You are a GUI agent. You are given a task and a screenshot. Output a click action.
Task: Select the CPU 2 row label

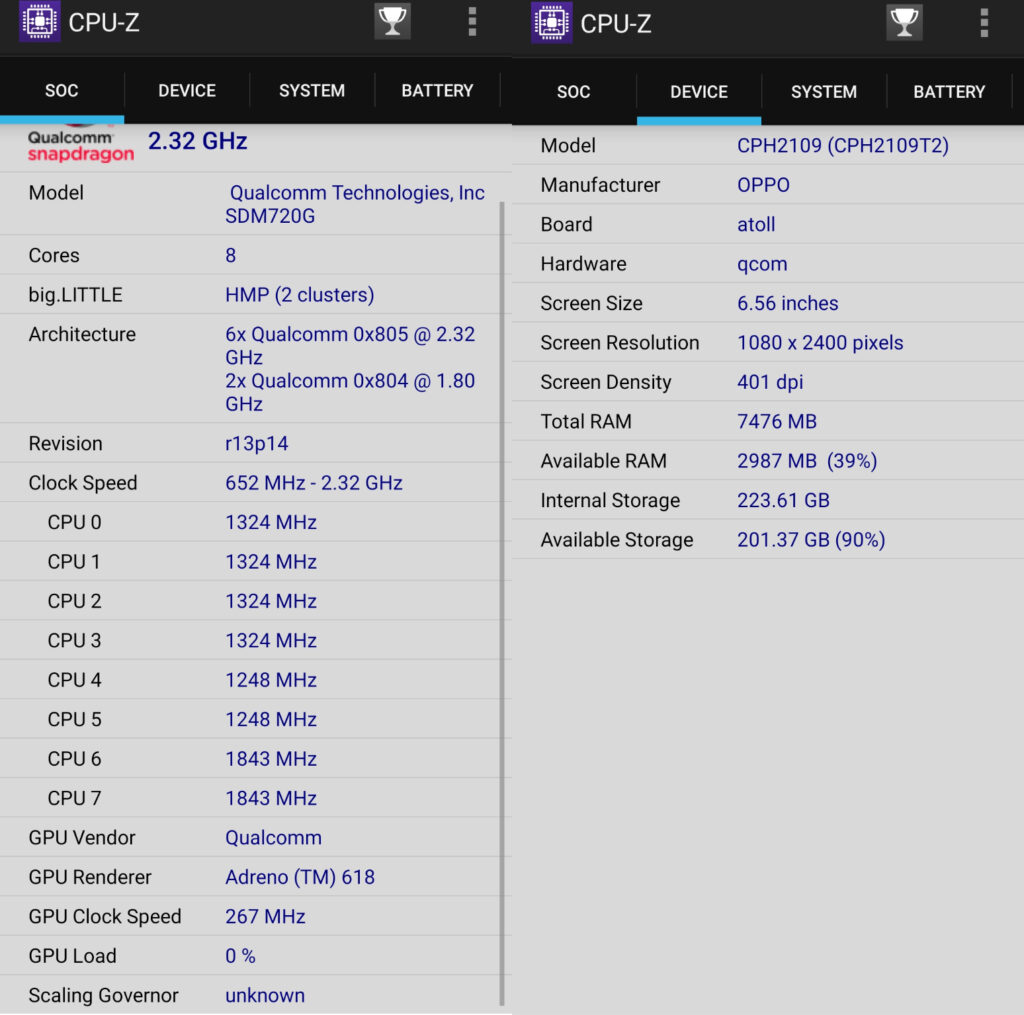(74, 601)
